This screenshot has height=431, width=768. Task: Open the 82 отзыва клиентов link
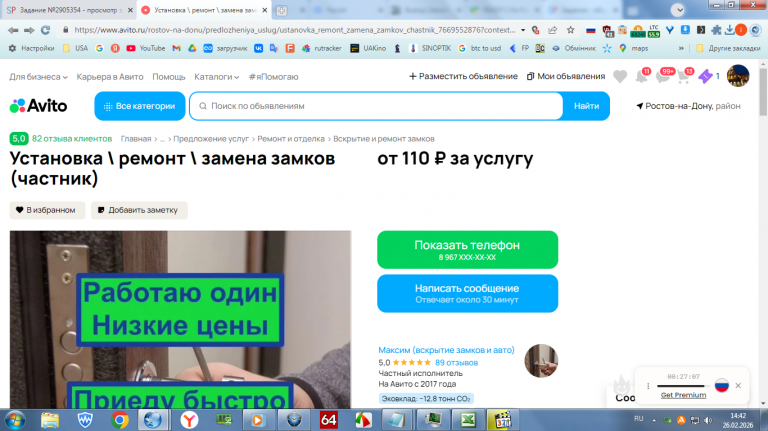(x=72, y=139)
